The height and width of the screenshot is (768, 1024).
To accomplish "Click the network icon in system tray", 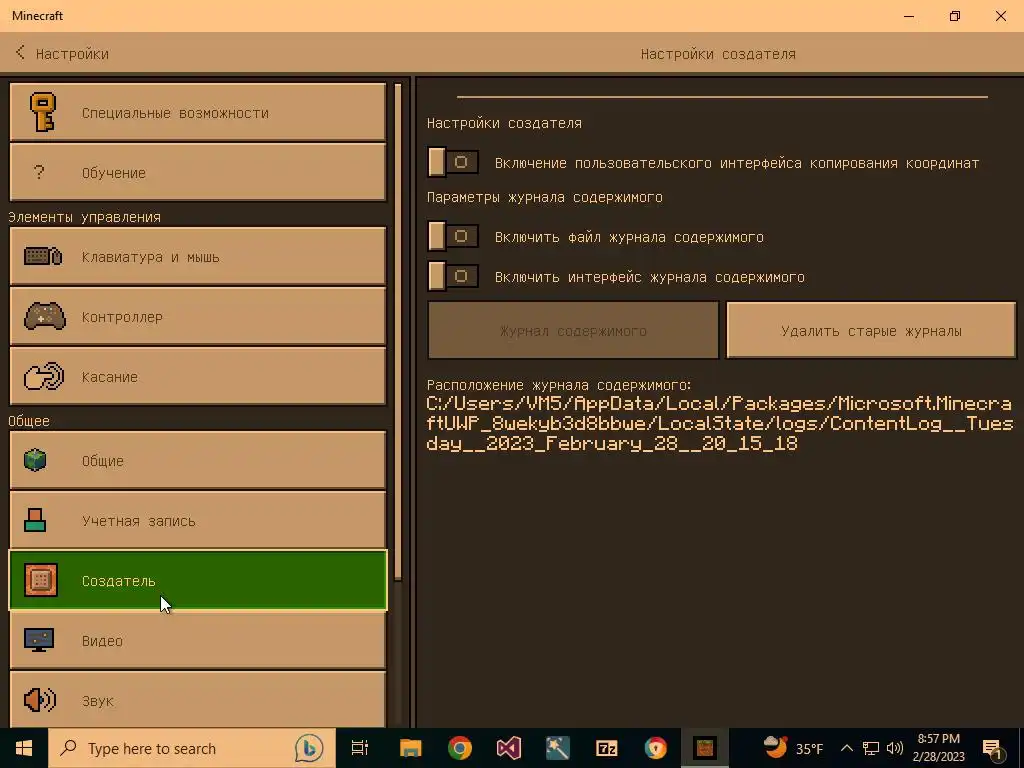I will click(x=871, y=748).
